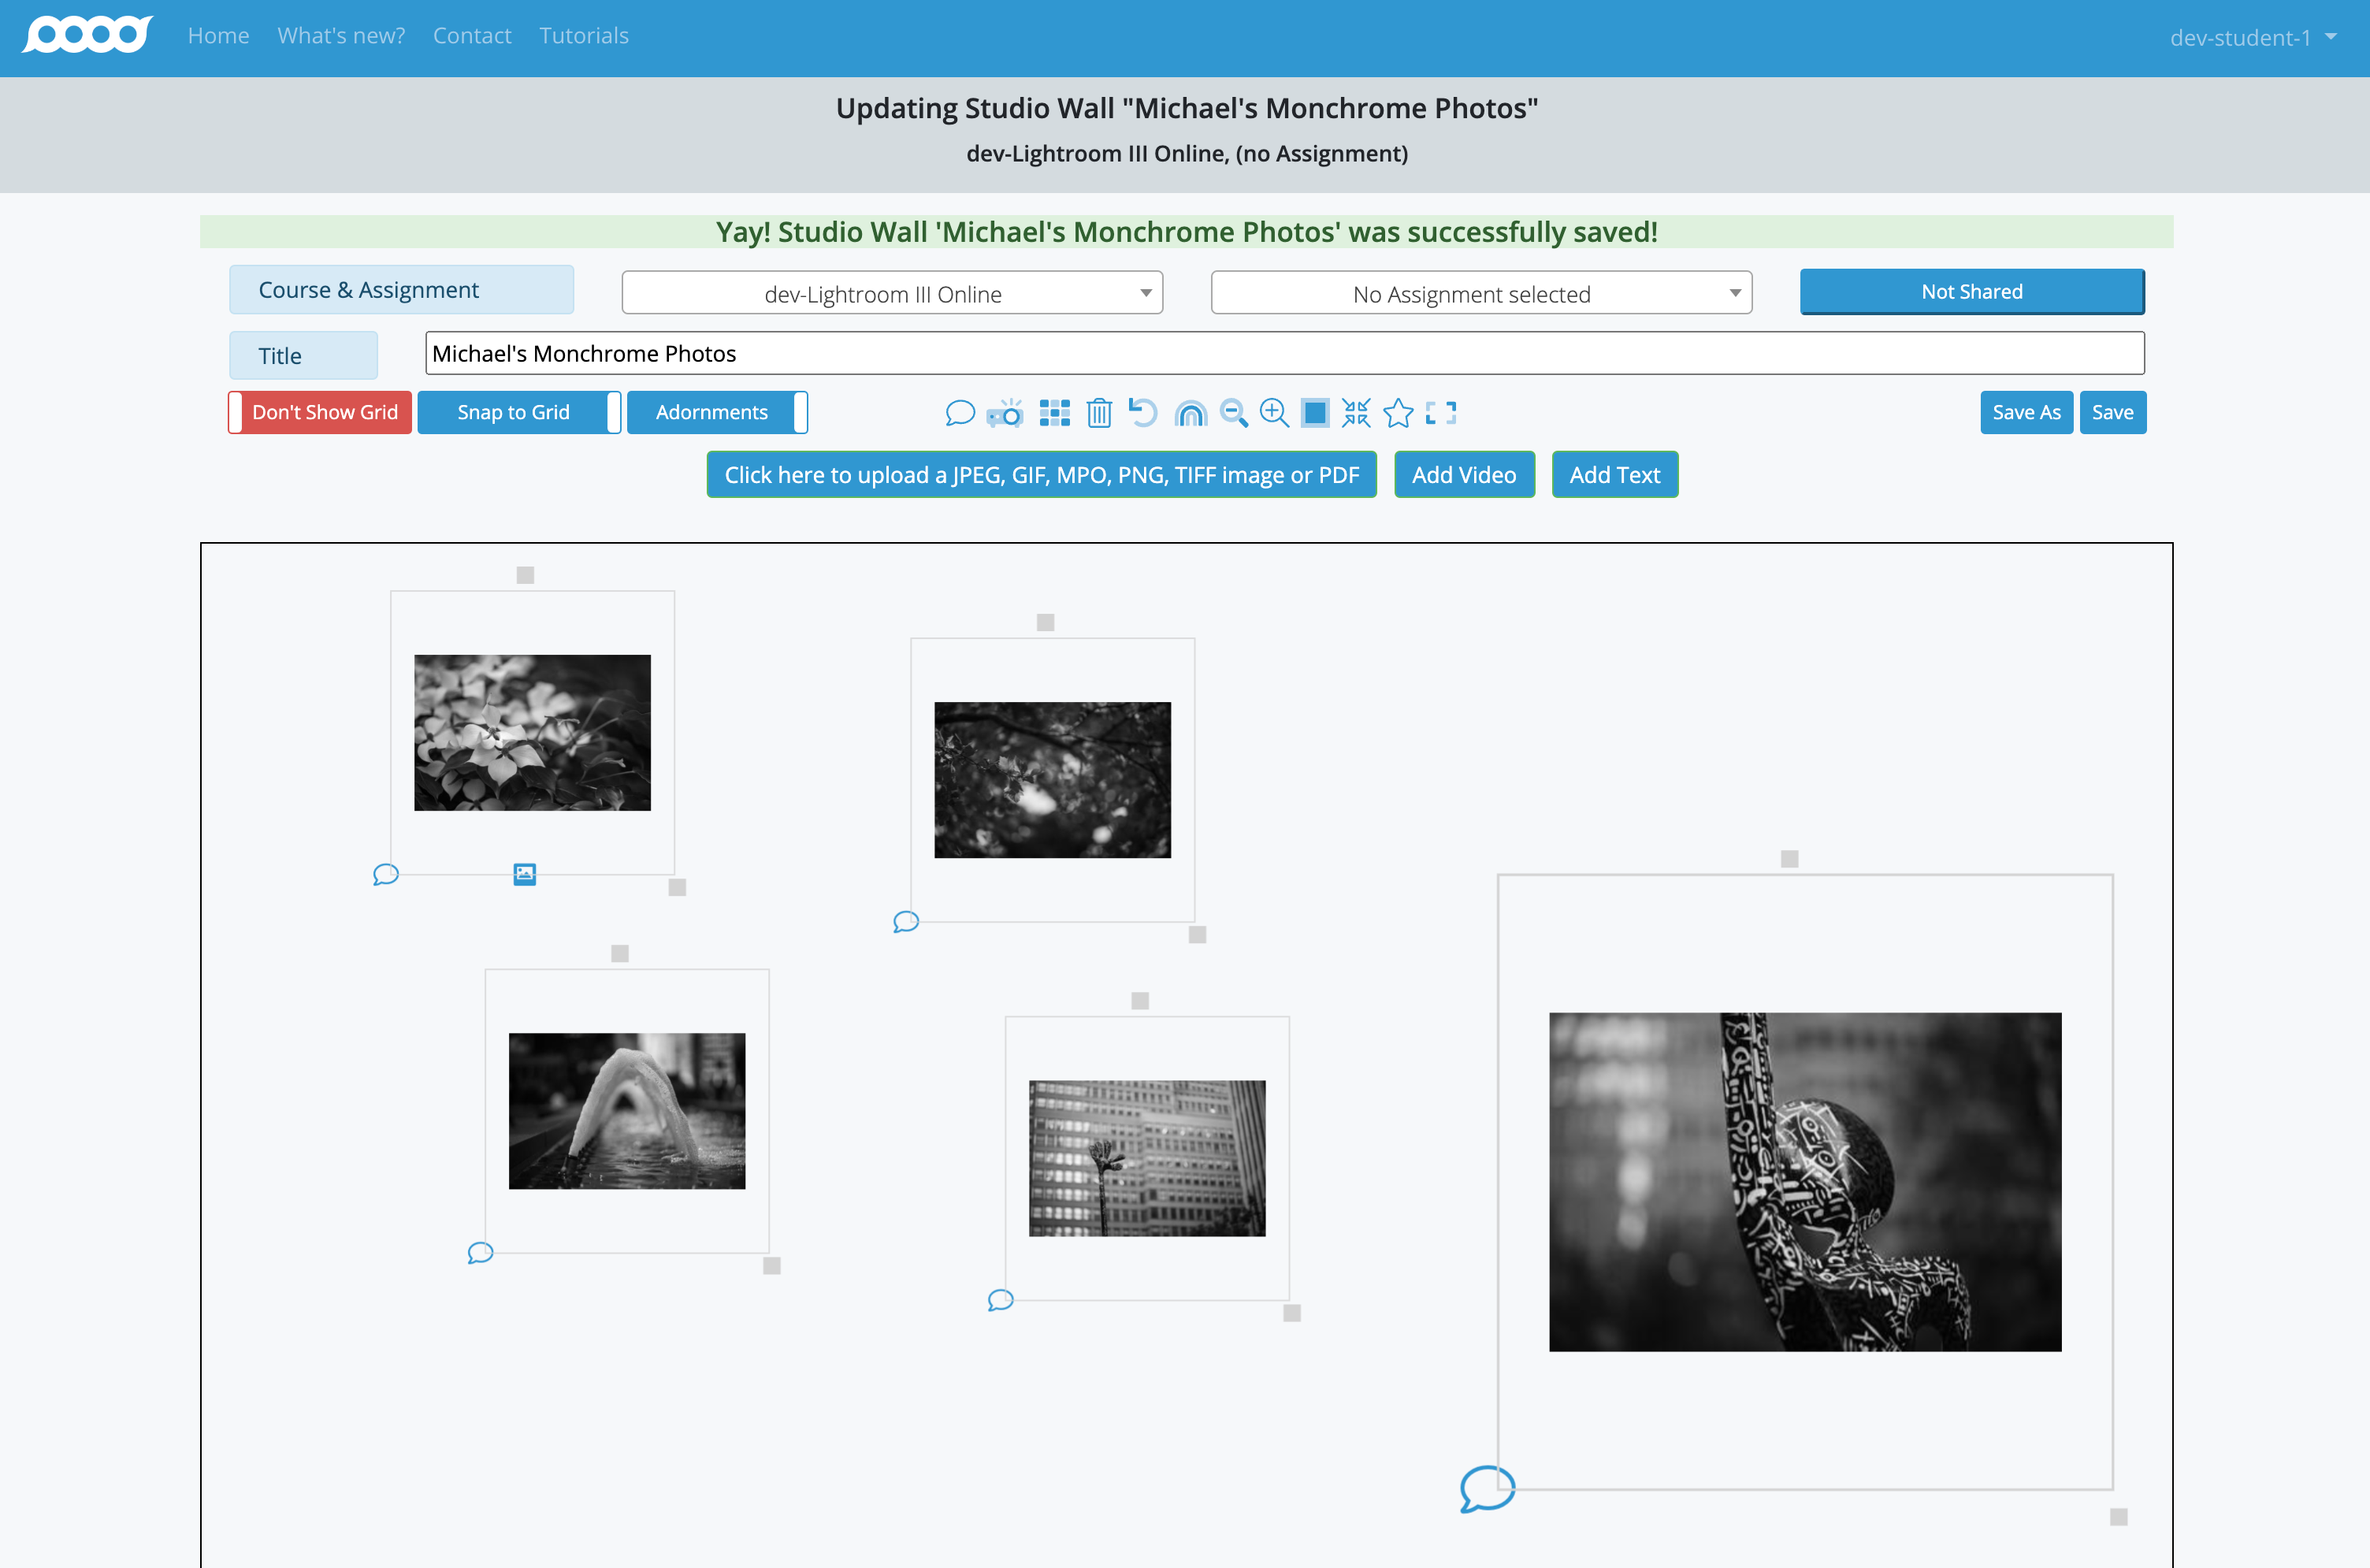Toggle the Not Shared sharing button
The width and height of the screenshot is (2370, 1568).
click(1972, 292)
